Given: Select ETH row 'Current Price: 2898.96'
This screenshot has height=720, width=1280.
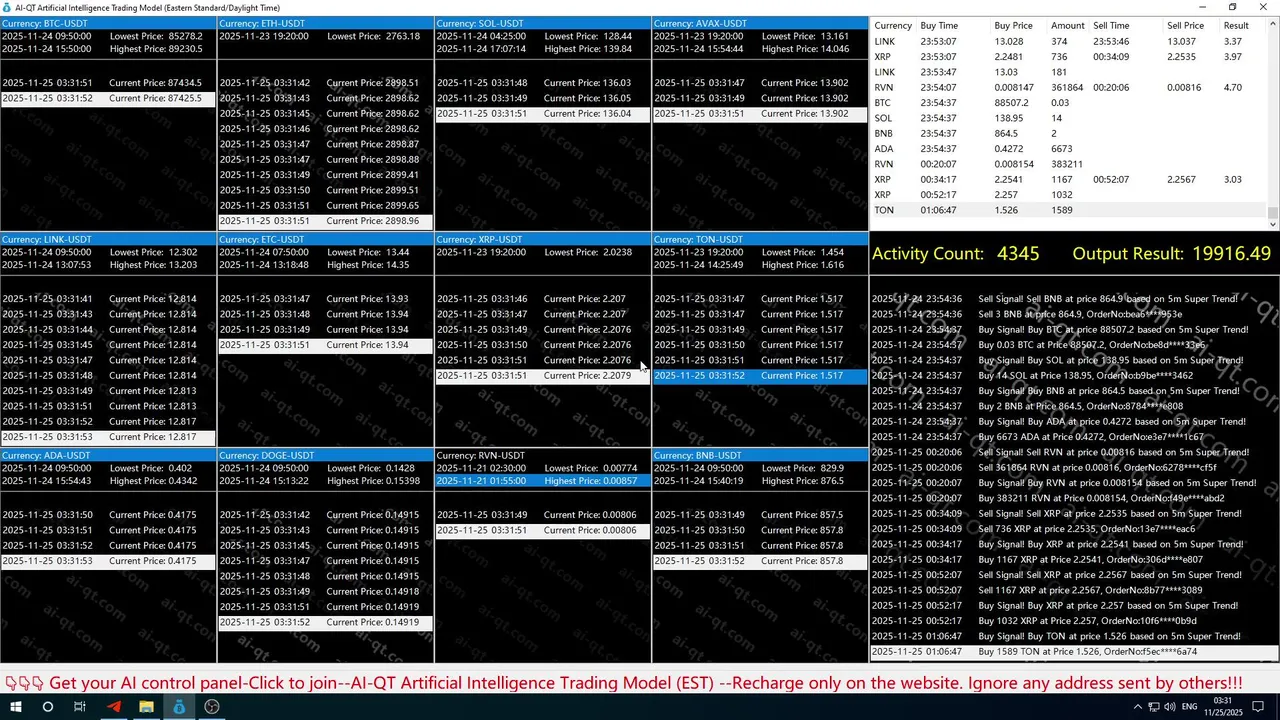Looking at the screenshot, I should pos(325,221).
